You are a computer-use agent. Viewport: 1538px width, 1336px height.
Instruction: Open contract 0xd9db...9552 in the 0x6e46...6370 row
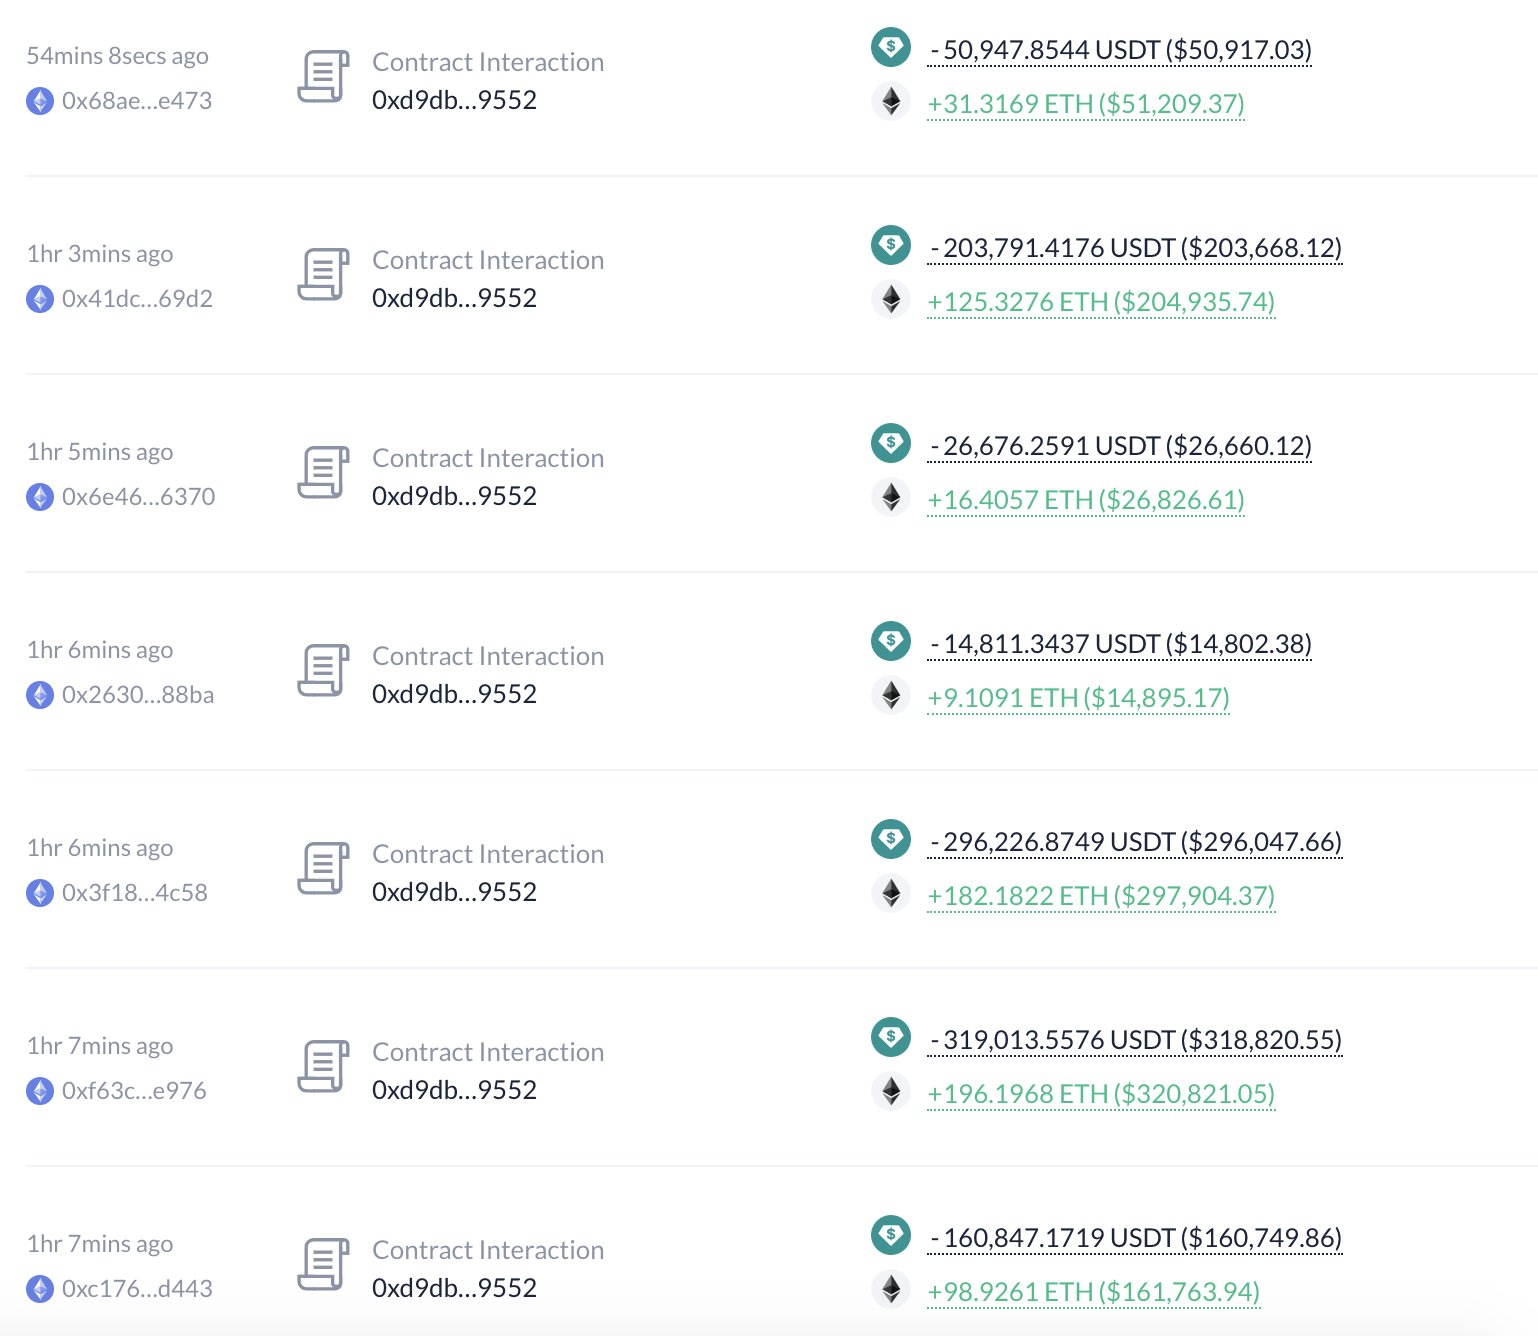(454, 496)
